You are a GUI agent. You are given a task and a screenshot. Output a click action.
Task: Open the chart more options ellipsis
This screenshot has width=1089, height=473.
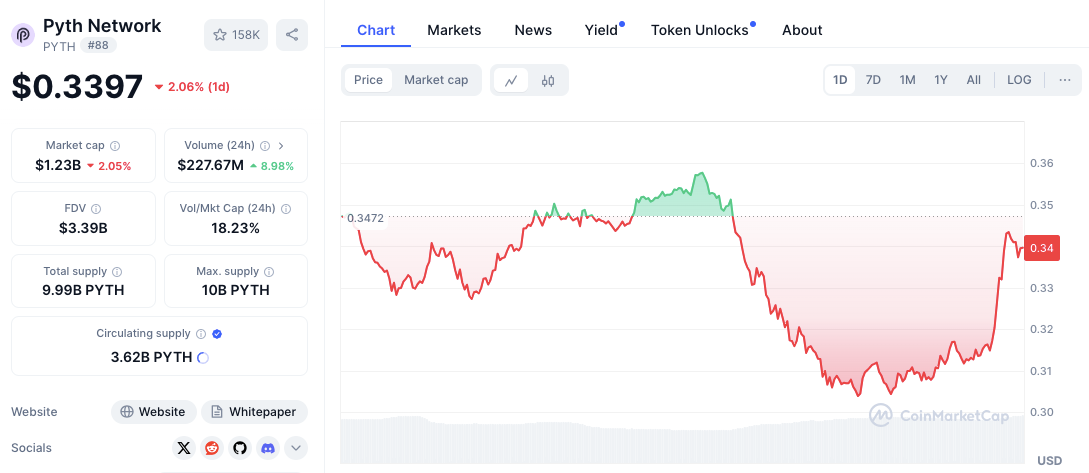click(1064, 80)
